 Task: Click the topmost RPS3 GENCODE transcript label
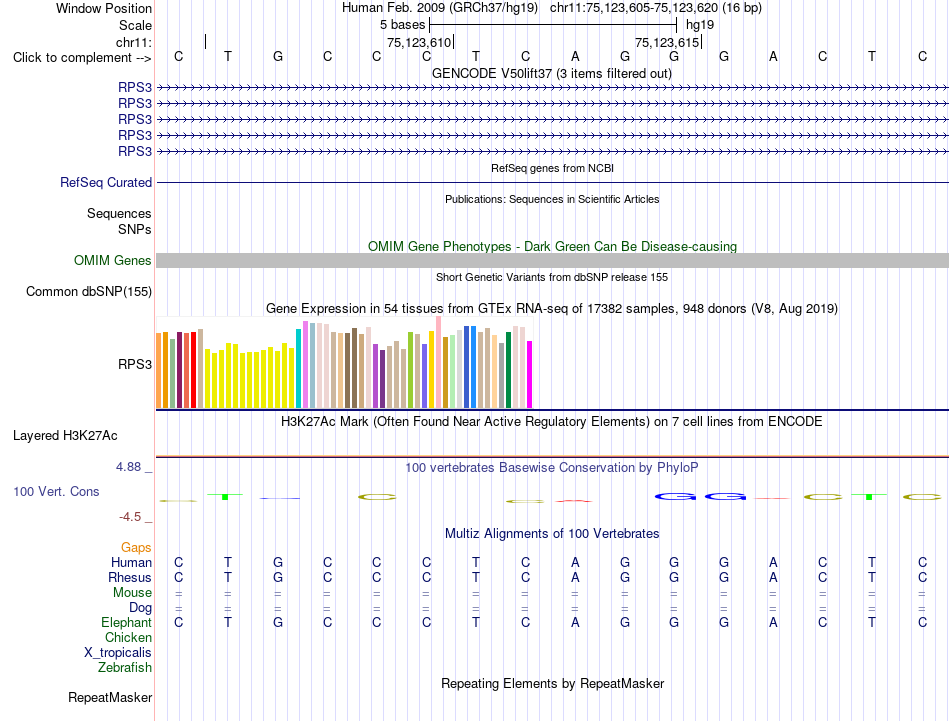click(x=135, y=87)
